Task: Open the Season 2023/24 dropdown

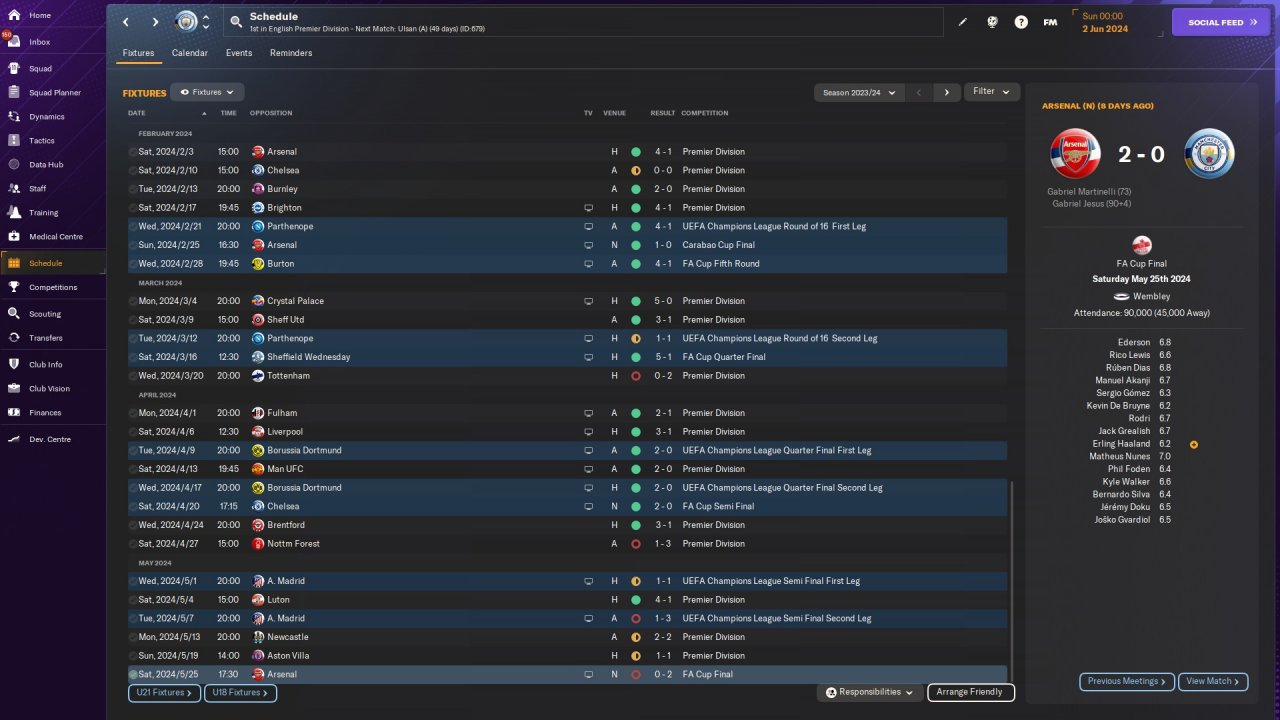Action: (x=858, y=93)
